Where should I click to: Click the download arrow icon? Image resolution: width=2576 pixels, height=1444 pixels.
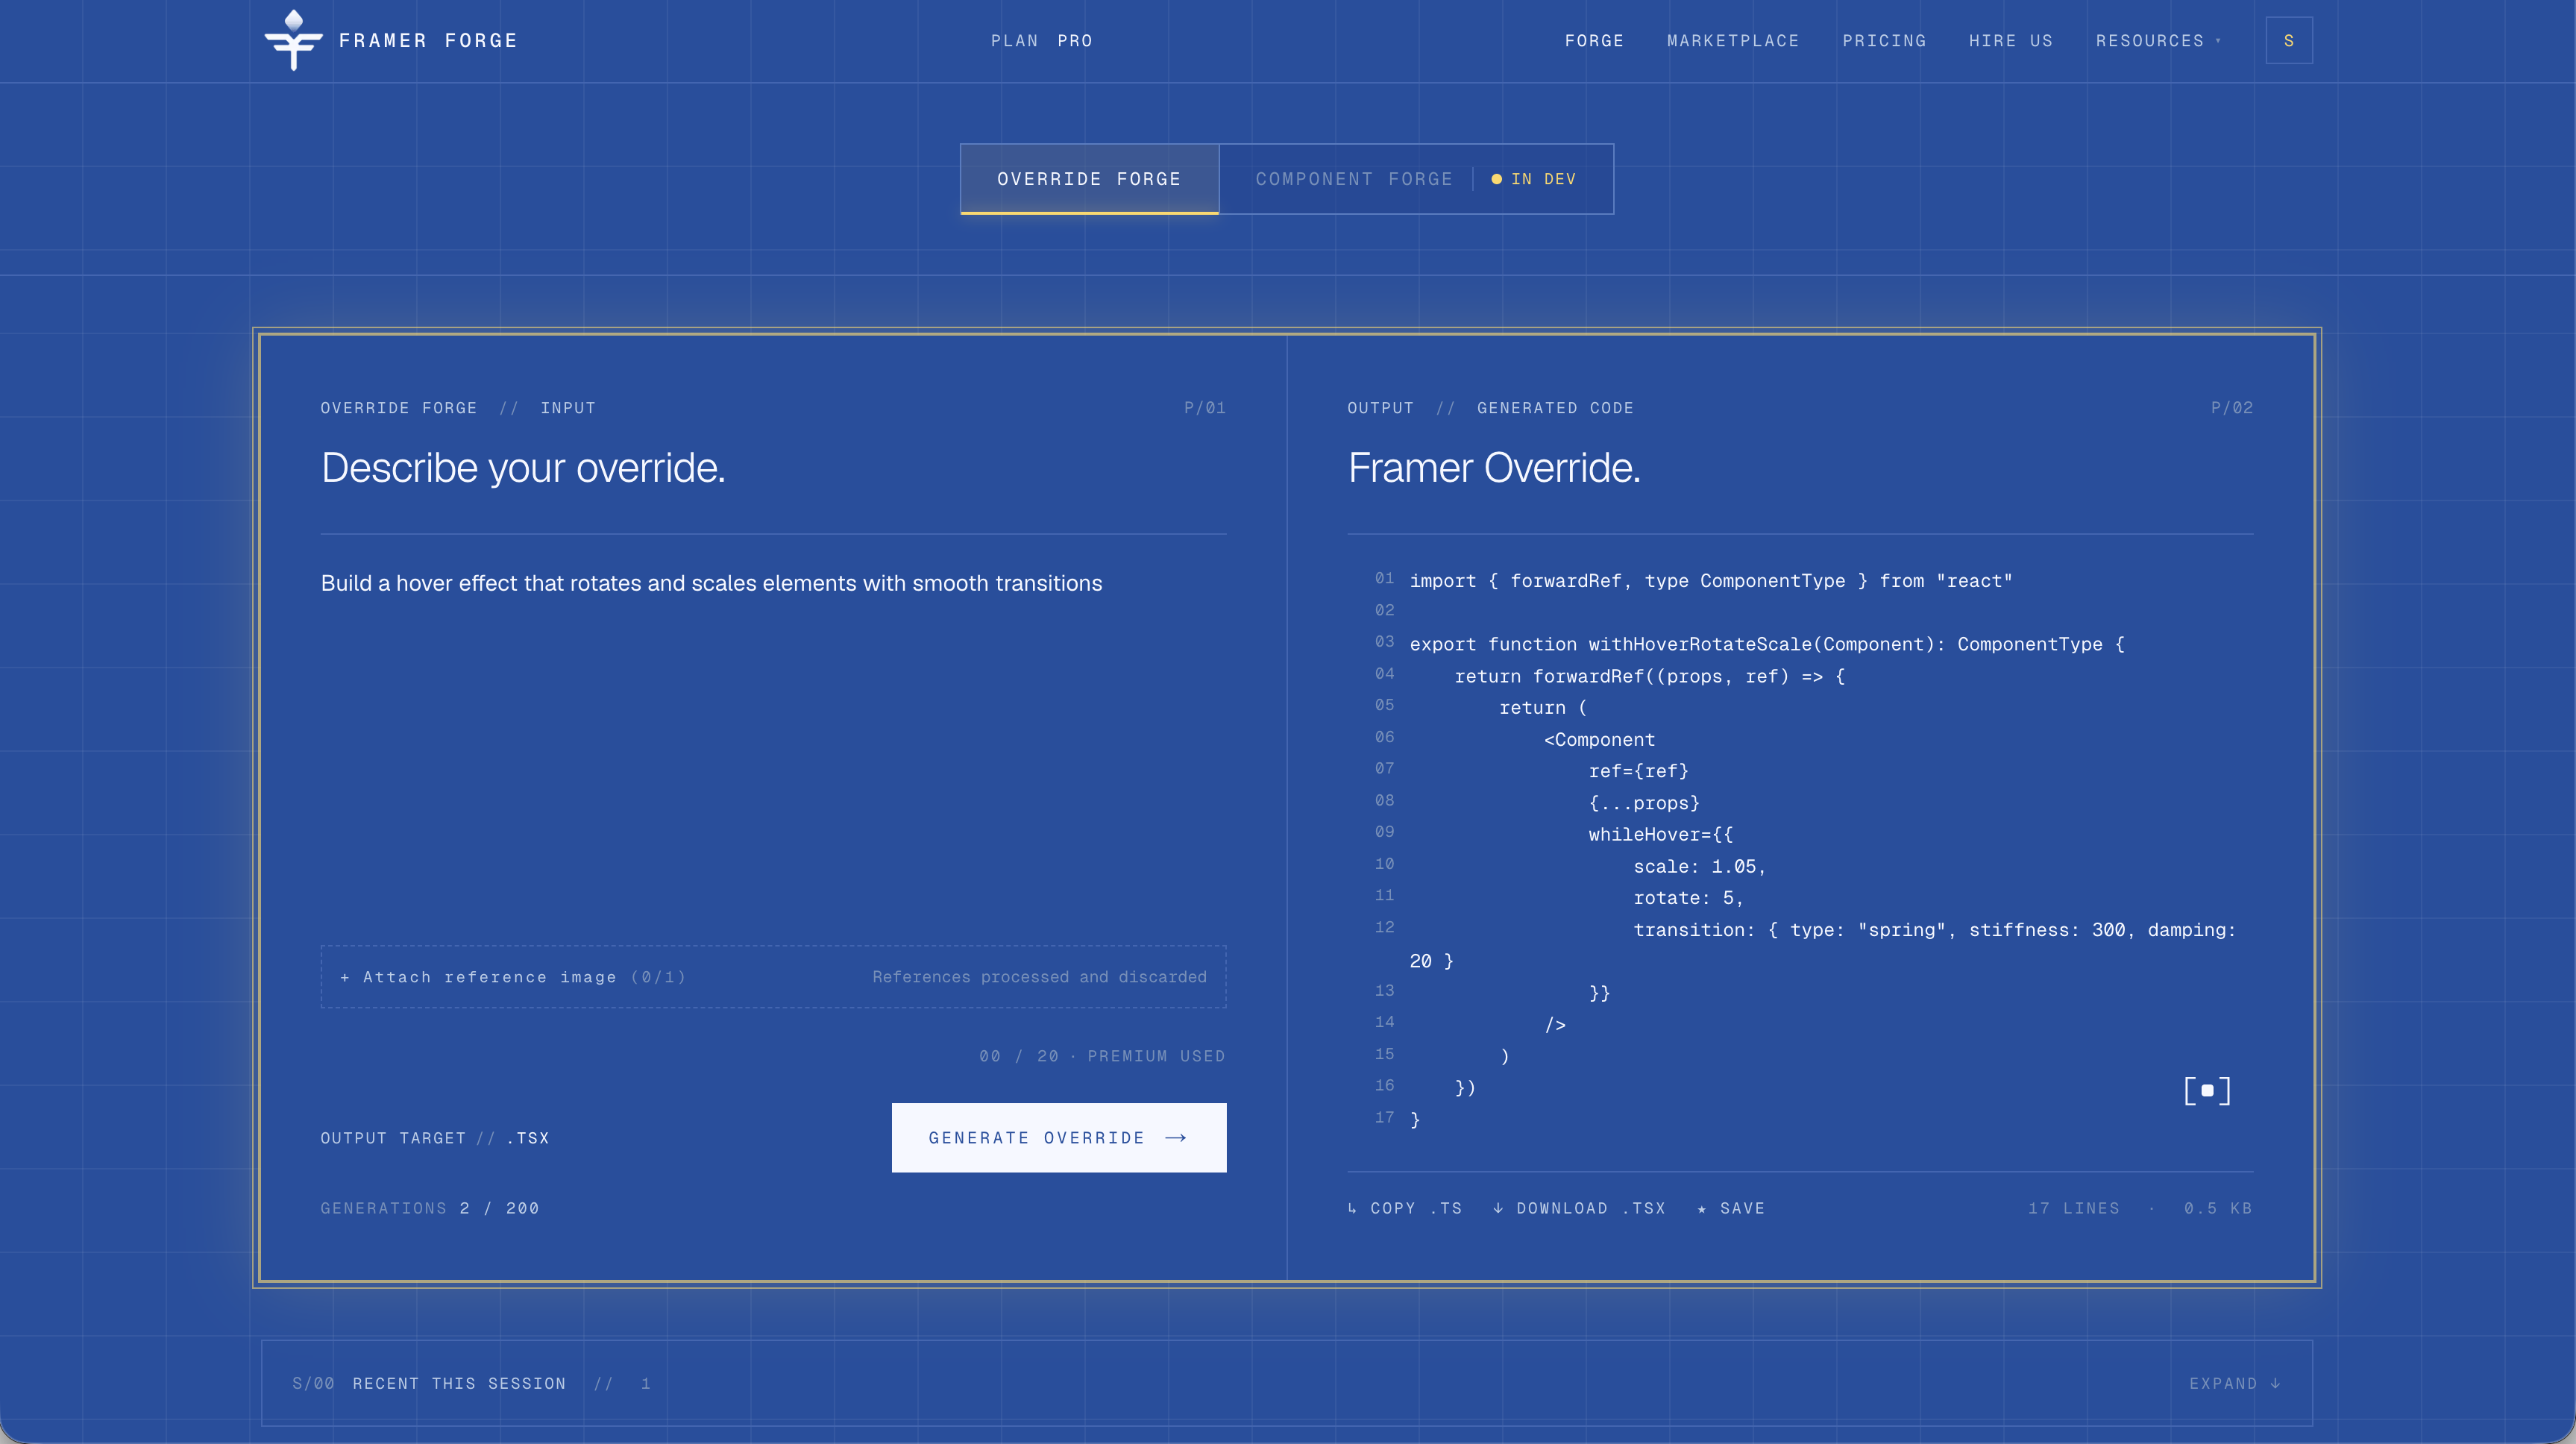point(1498,1208)
